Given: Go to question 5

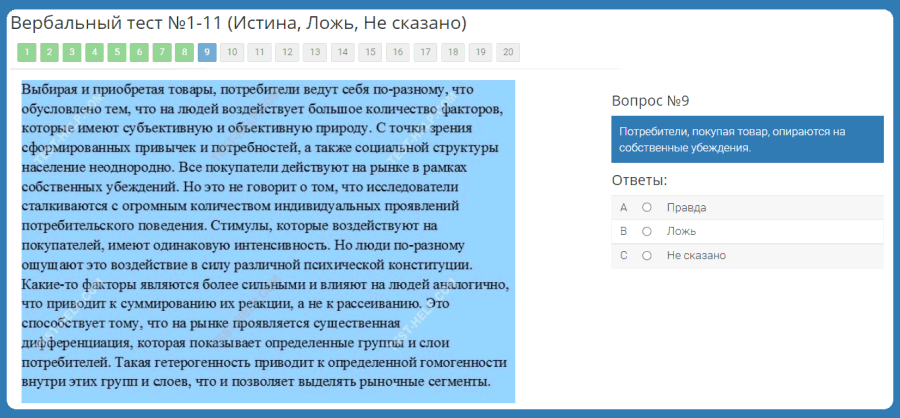Looking at the screenshot, I should pyautogui.click(x=117, y=52).
